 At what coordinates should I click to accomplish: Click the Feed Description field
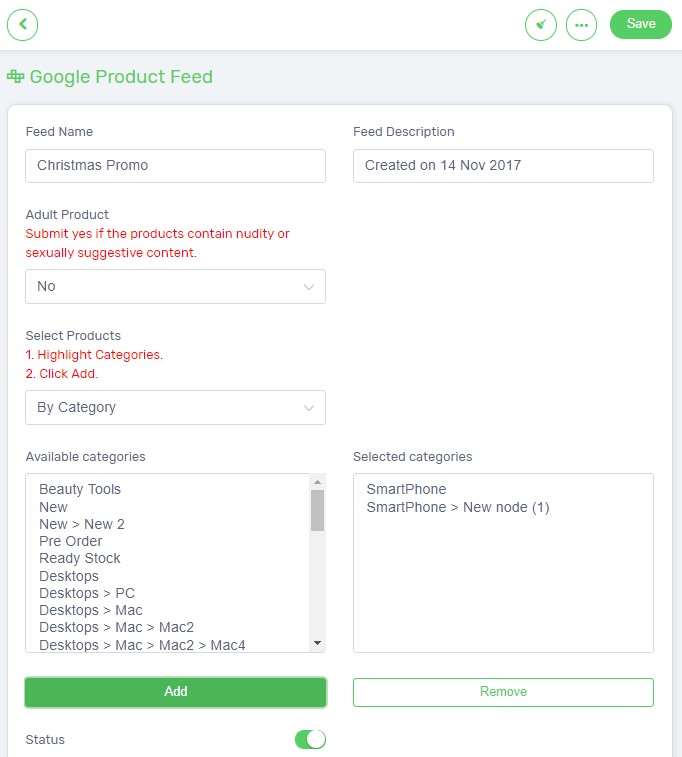[x=503, y=166]
